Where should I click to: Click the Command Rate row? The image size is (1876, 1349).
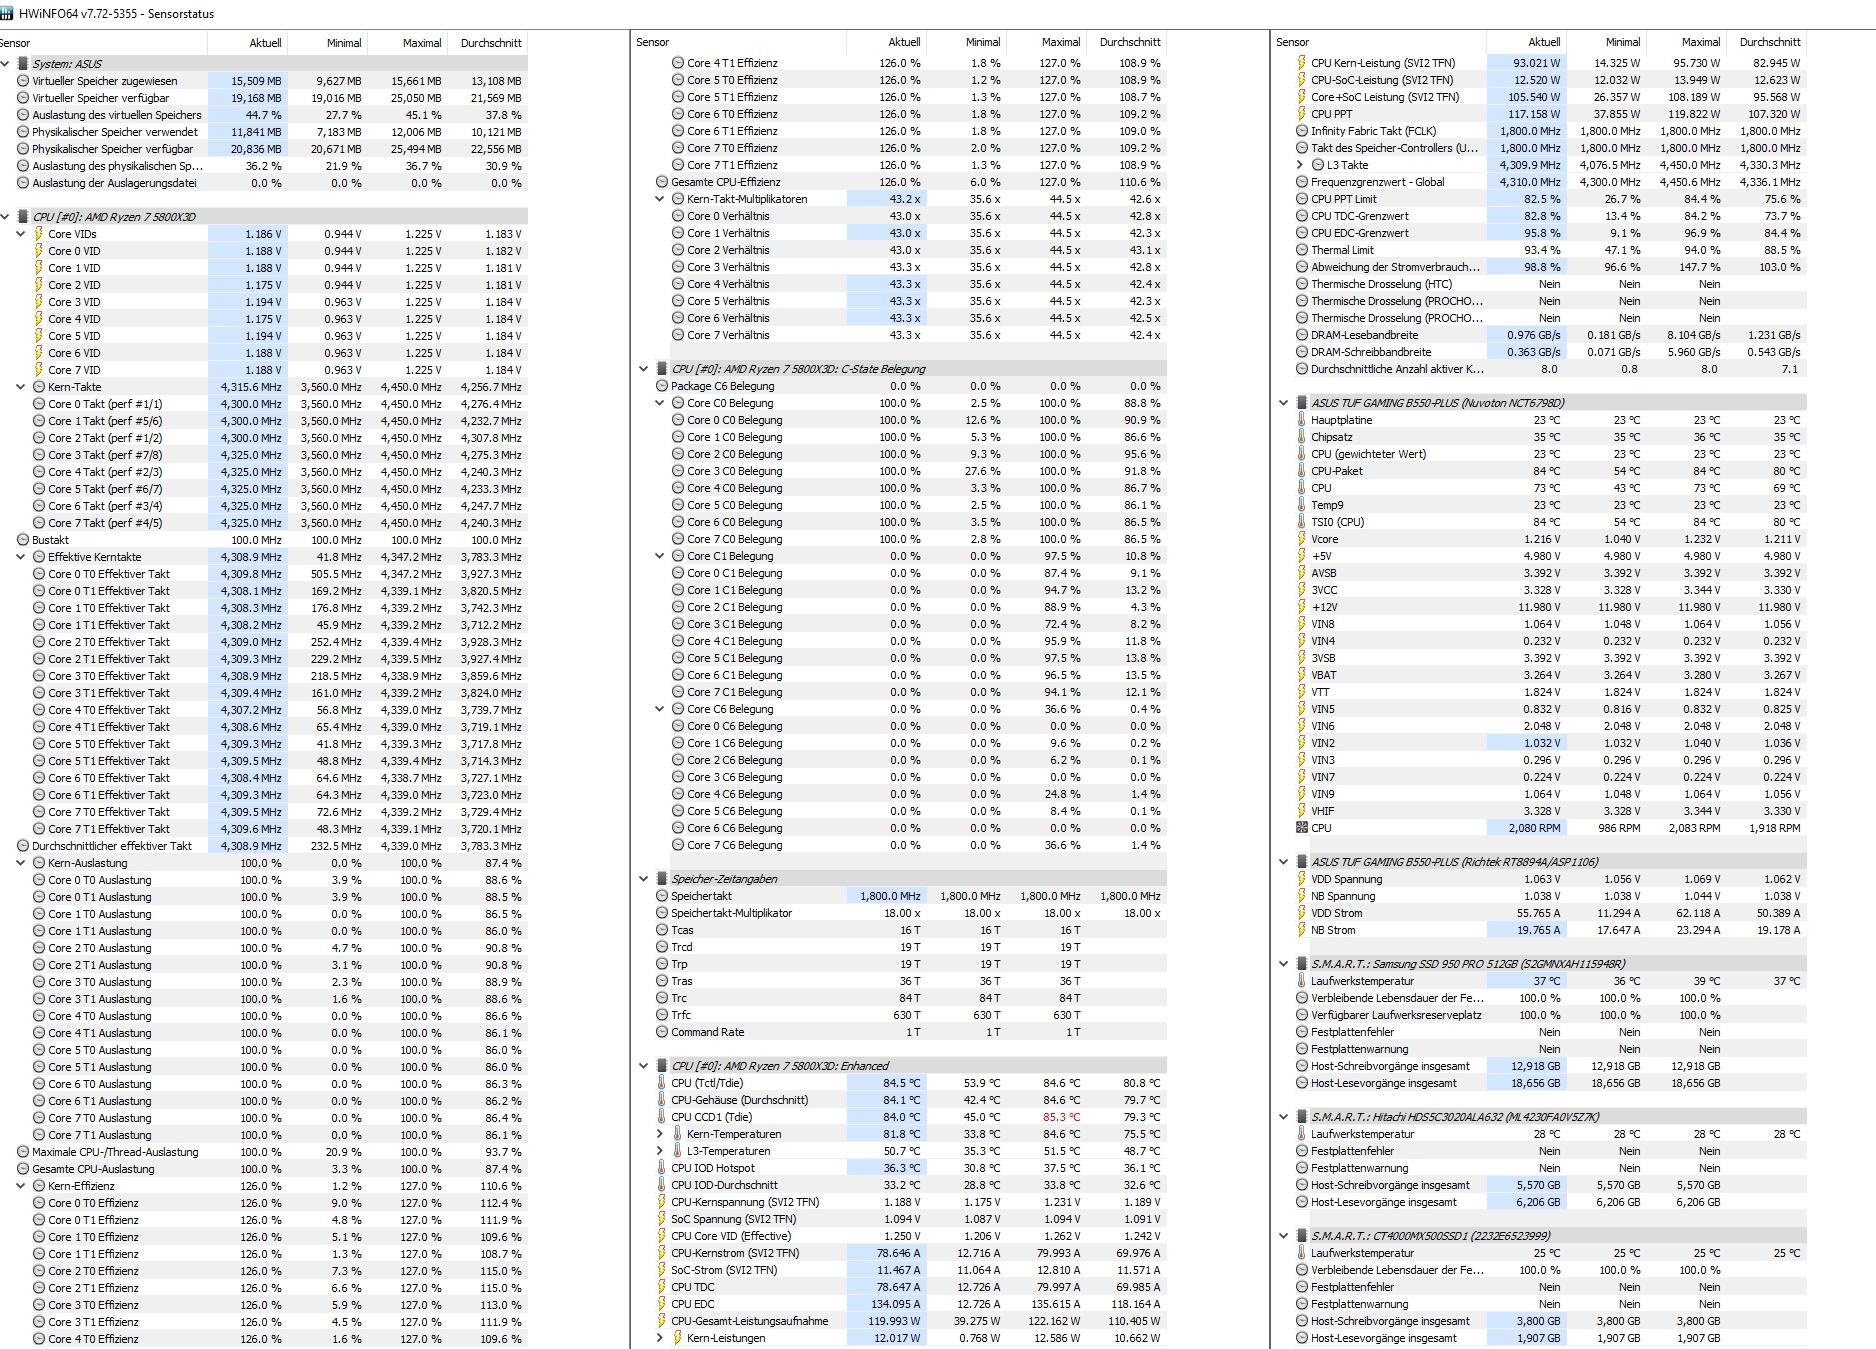click(903, 1032)
